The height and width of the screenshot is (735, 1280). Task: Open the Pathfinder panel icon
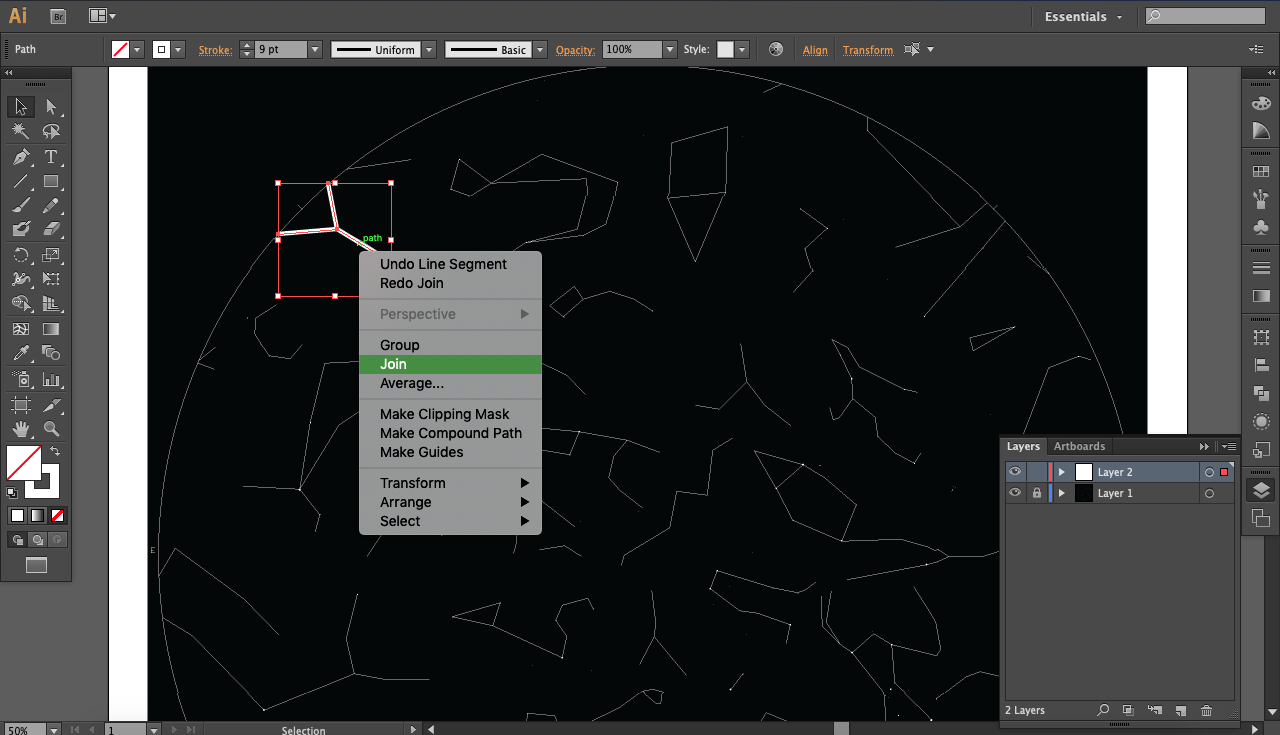pyautogui.click(x=1261, y=393)
